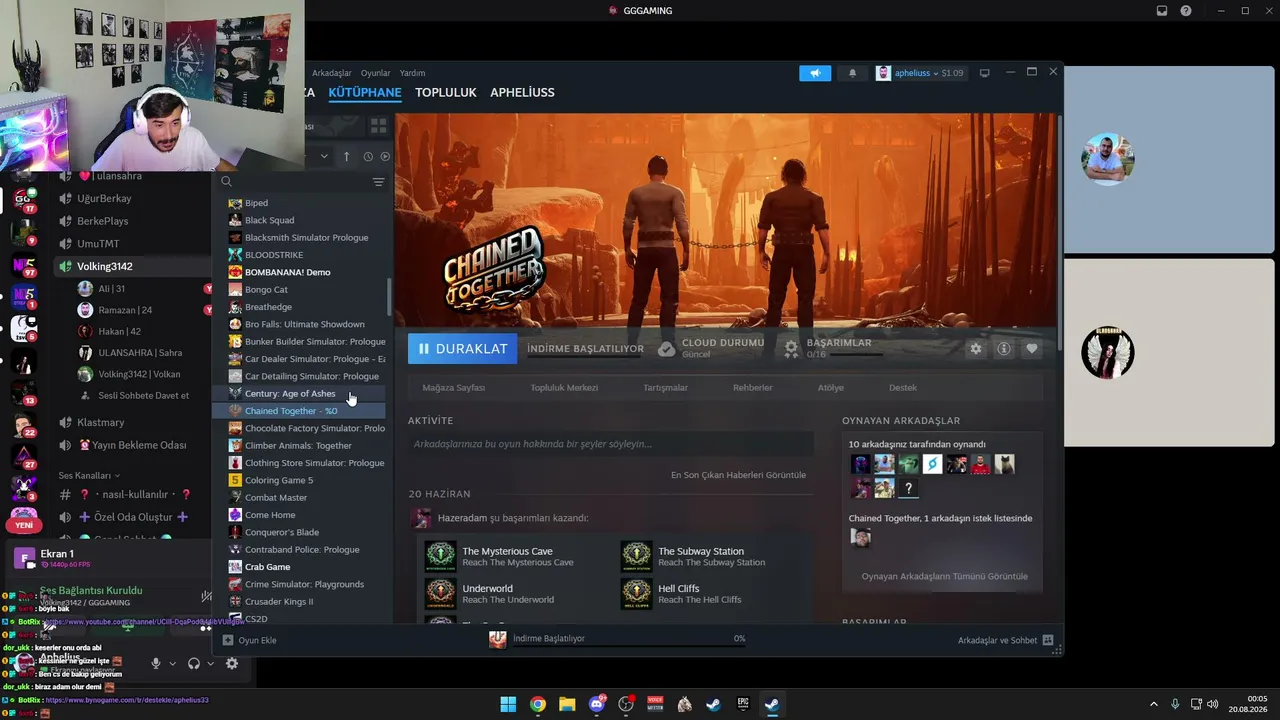Expand Ses Kanalları category
Screen dimensions: 1280x720
[x=89, y=475]
